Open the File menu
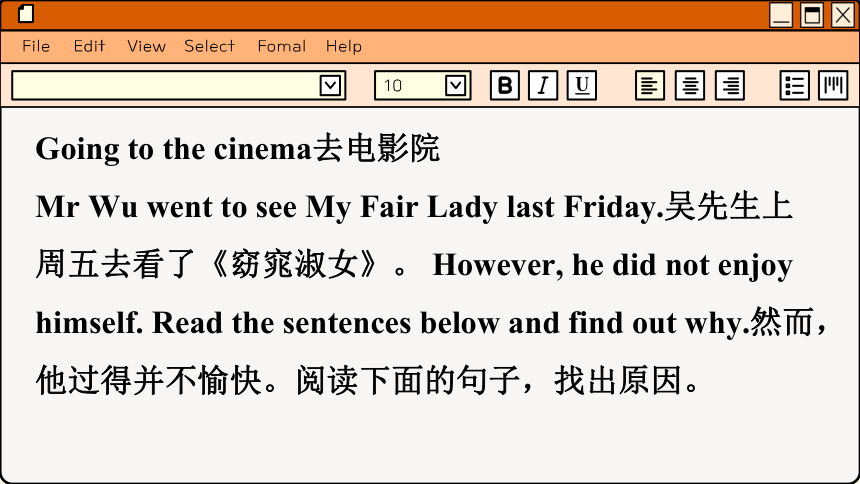The height and width of the screenshot is (484, 860). (36, 46)
